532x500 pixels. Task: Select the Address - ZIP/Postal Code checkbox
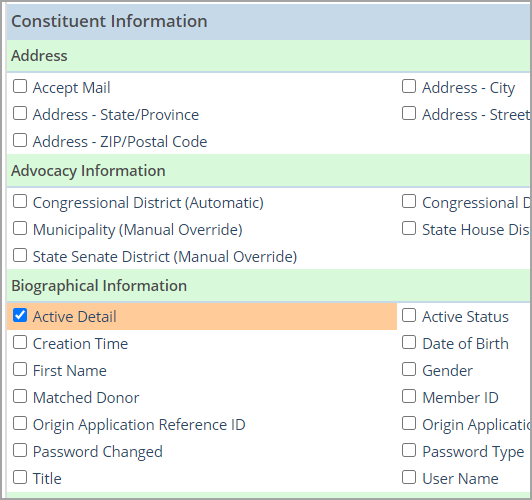pos(20,140)
